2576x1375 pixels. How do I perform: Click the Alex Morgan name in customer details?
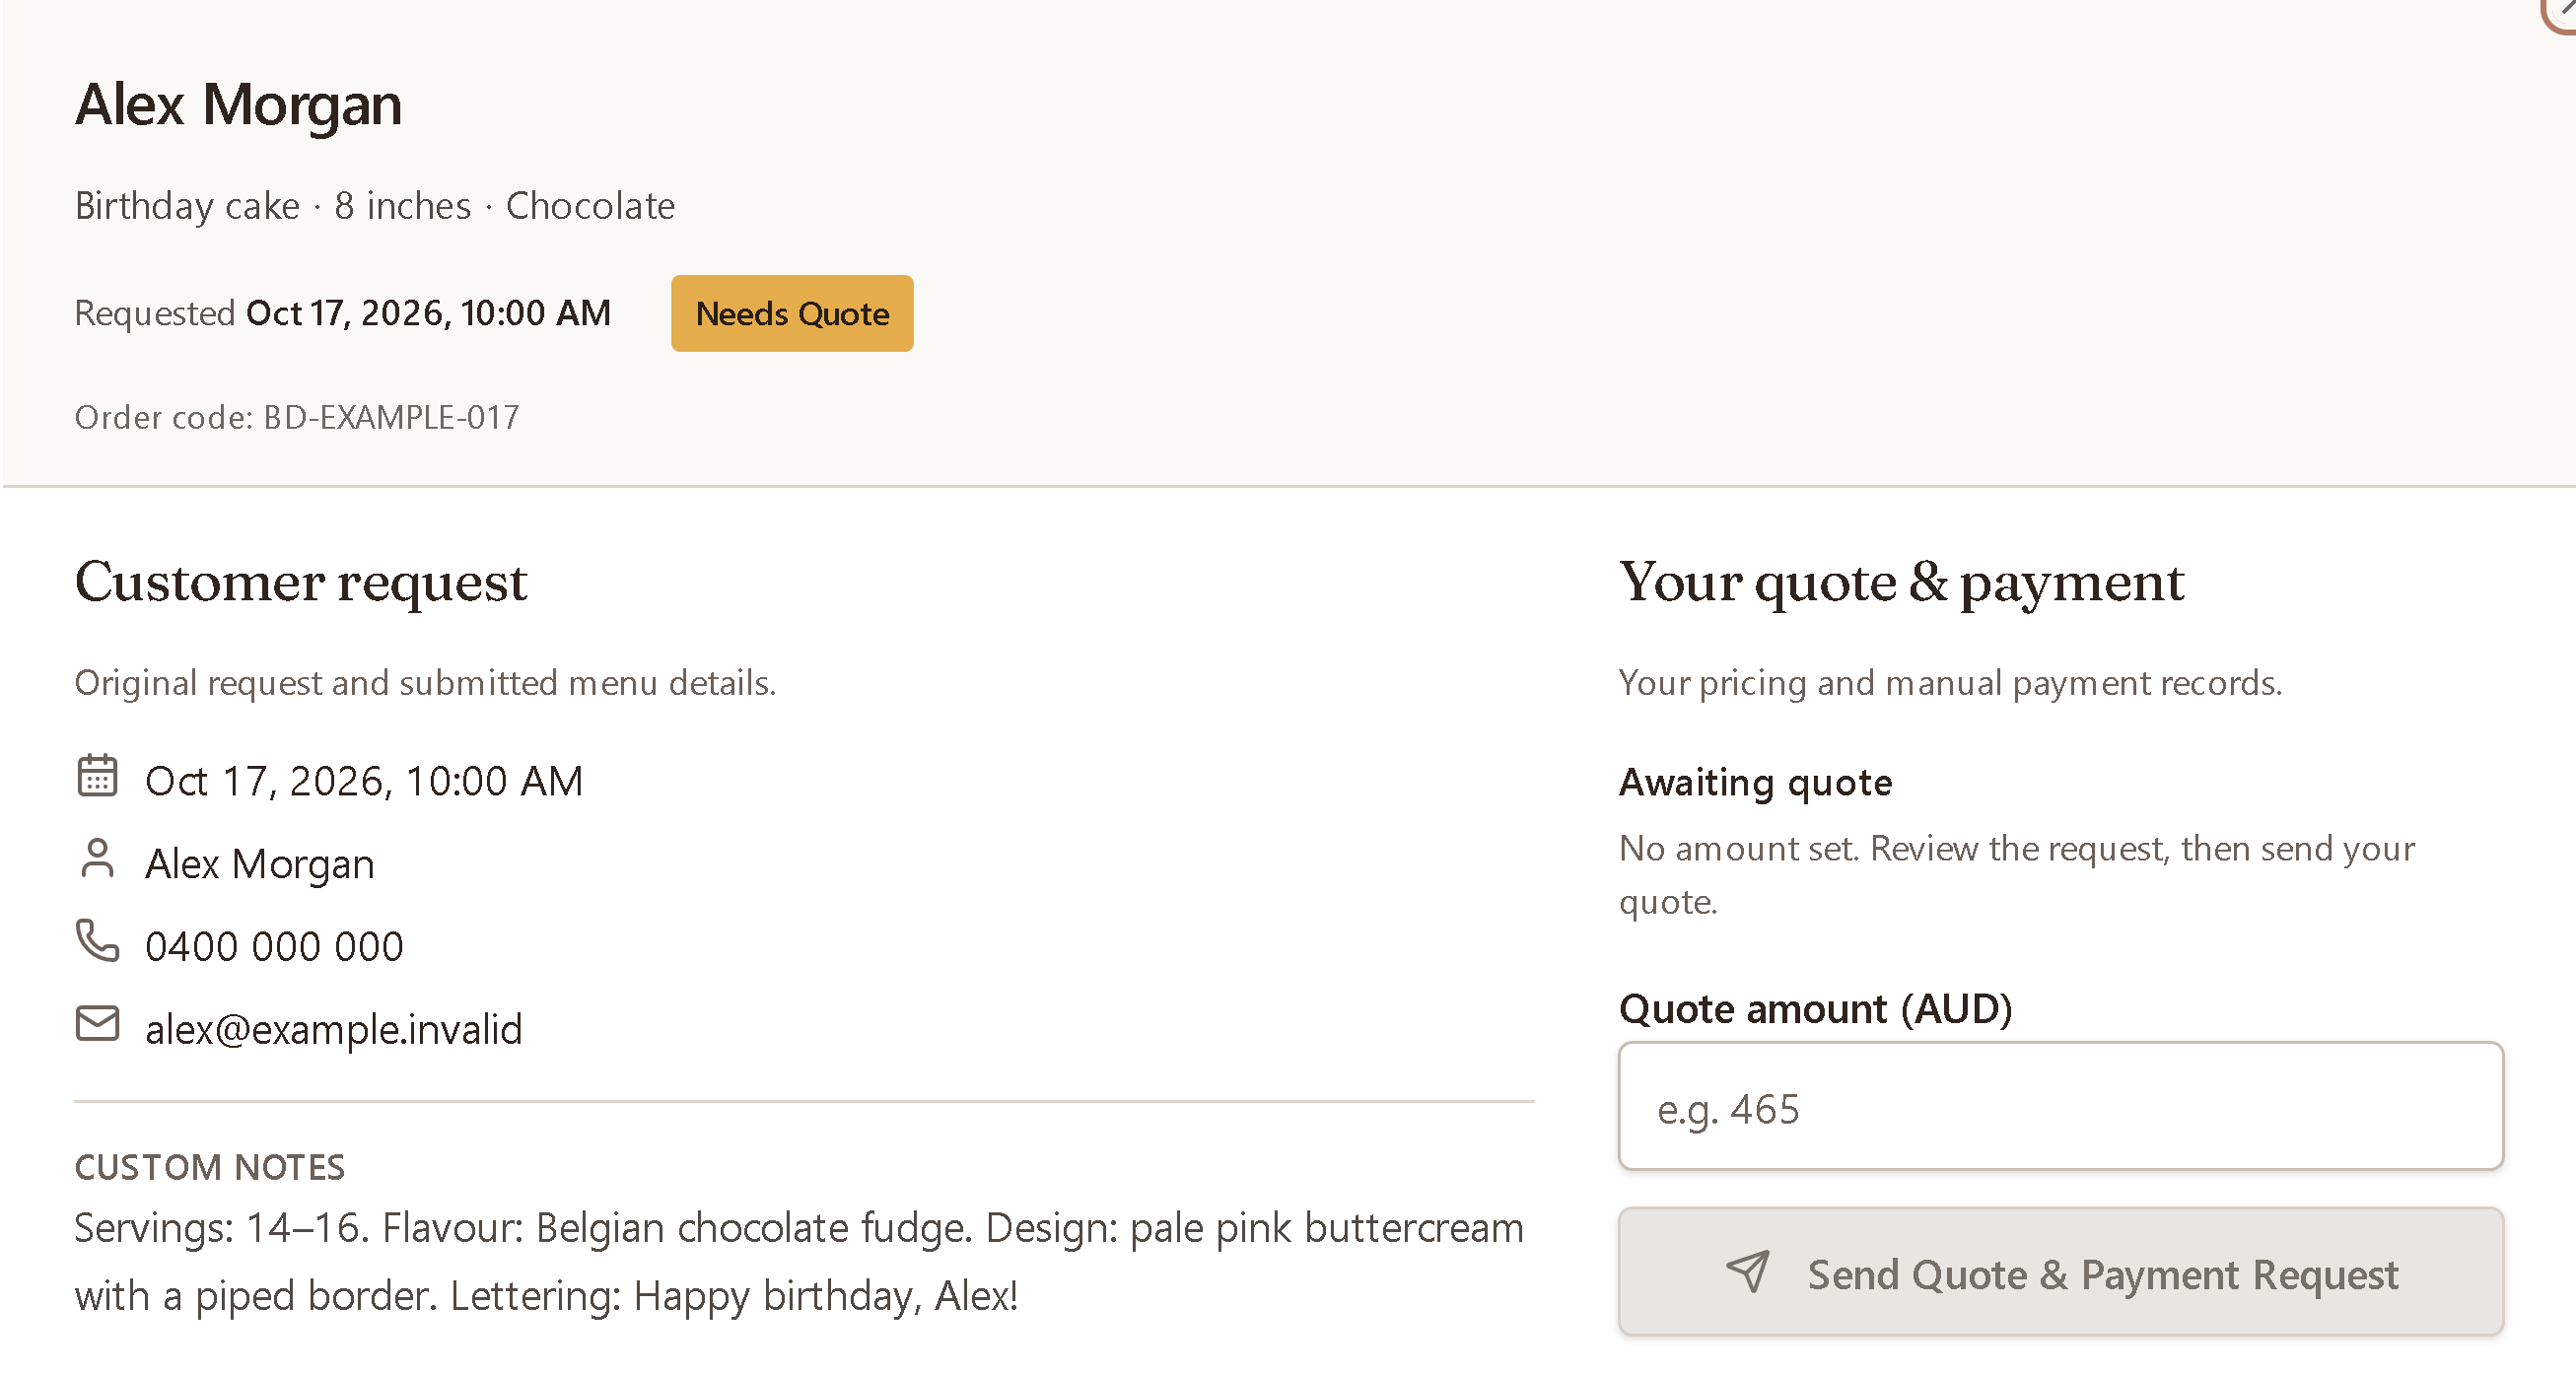[x=260, y=864]
